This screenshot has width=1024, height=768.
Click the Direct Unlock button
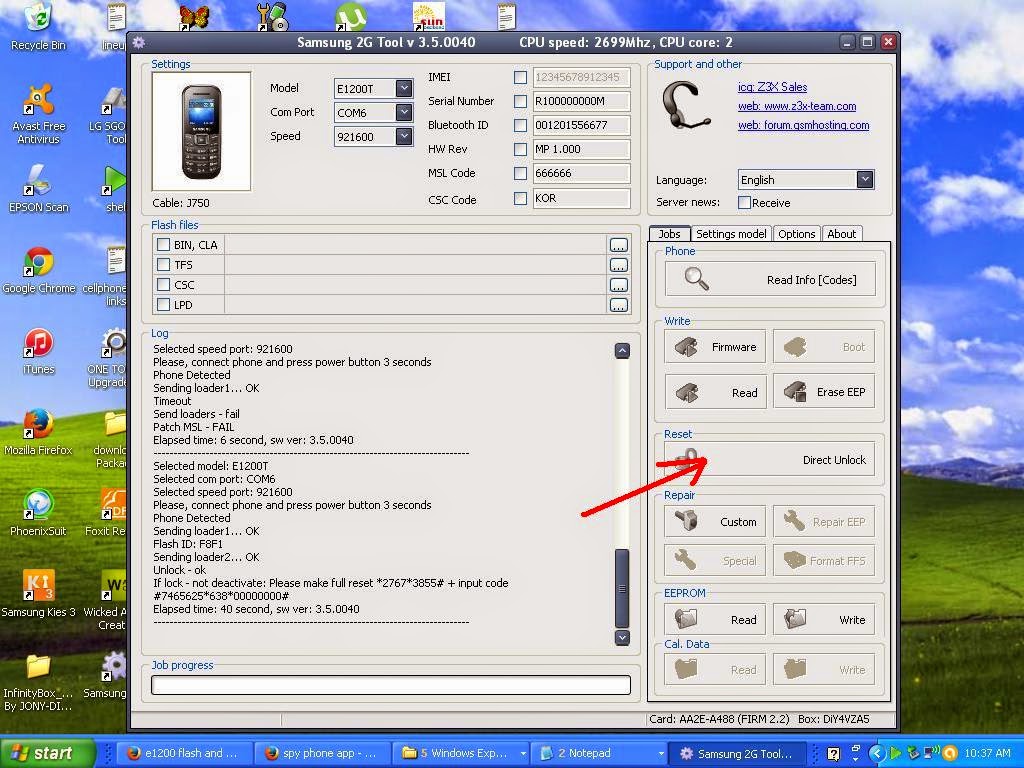[x=770, y=460]
